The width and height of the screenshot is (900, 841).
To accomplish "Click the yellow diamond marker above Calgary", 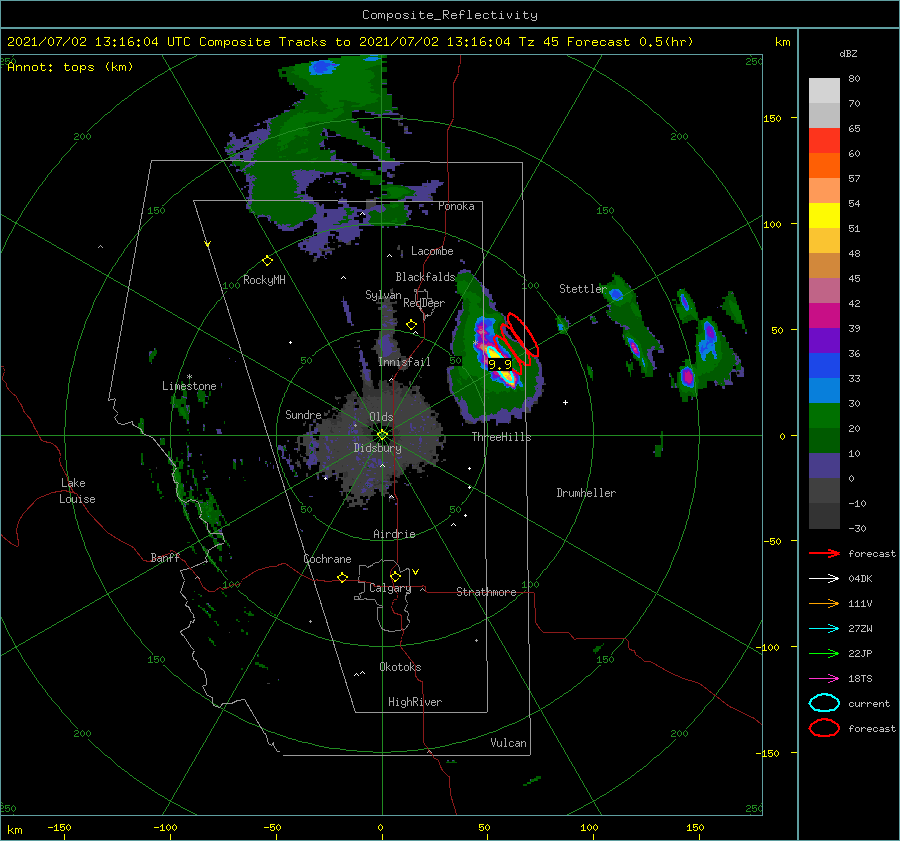I will click(x=395, y=576).
